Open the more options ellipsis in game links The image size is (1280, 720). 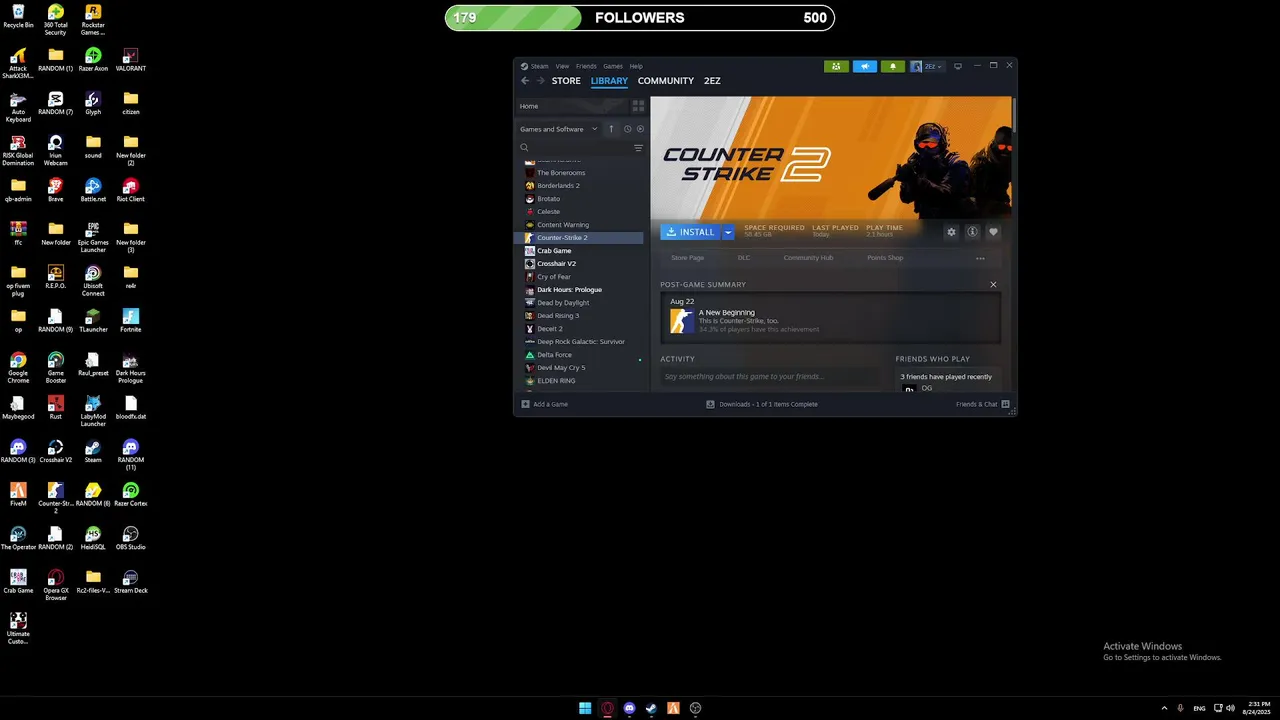click(980, 258)
